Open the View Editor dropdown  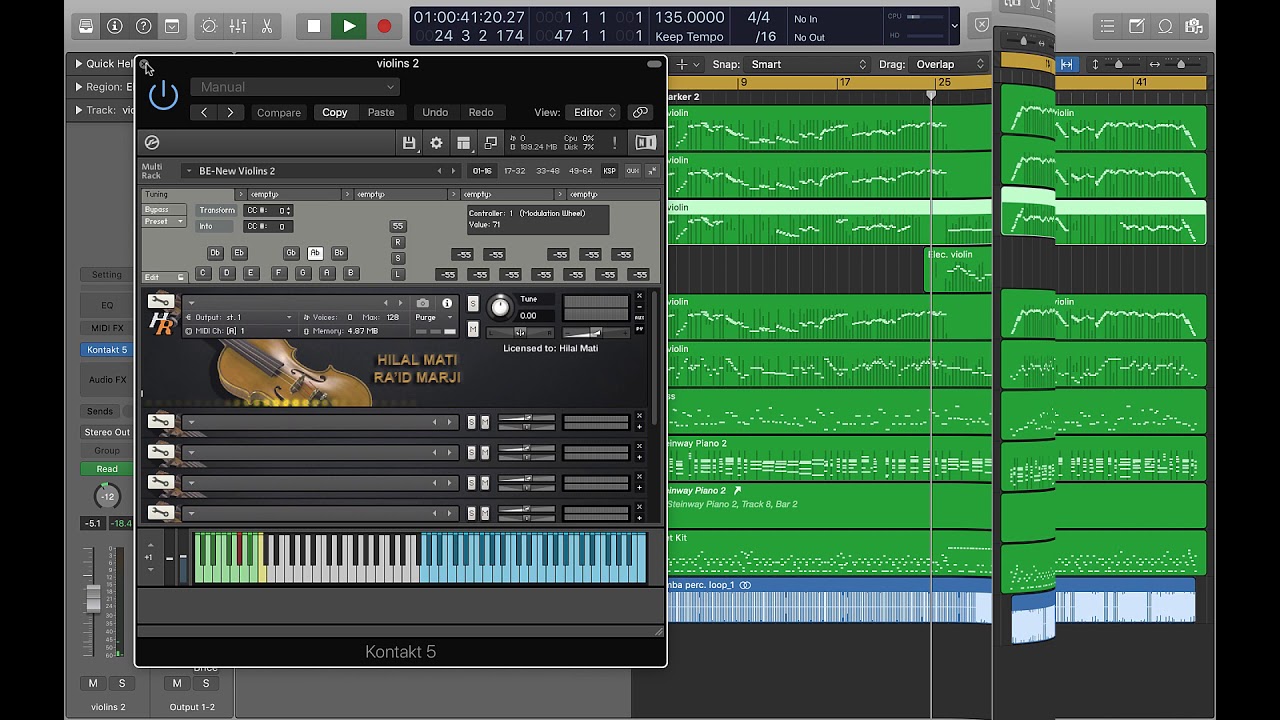(x=594, y=112)
